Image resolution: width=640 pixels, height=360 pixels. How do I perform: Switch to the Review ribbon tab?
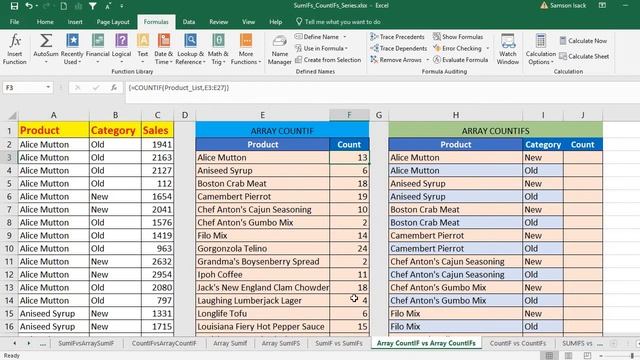[218, 22]
